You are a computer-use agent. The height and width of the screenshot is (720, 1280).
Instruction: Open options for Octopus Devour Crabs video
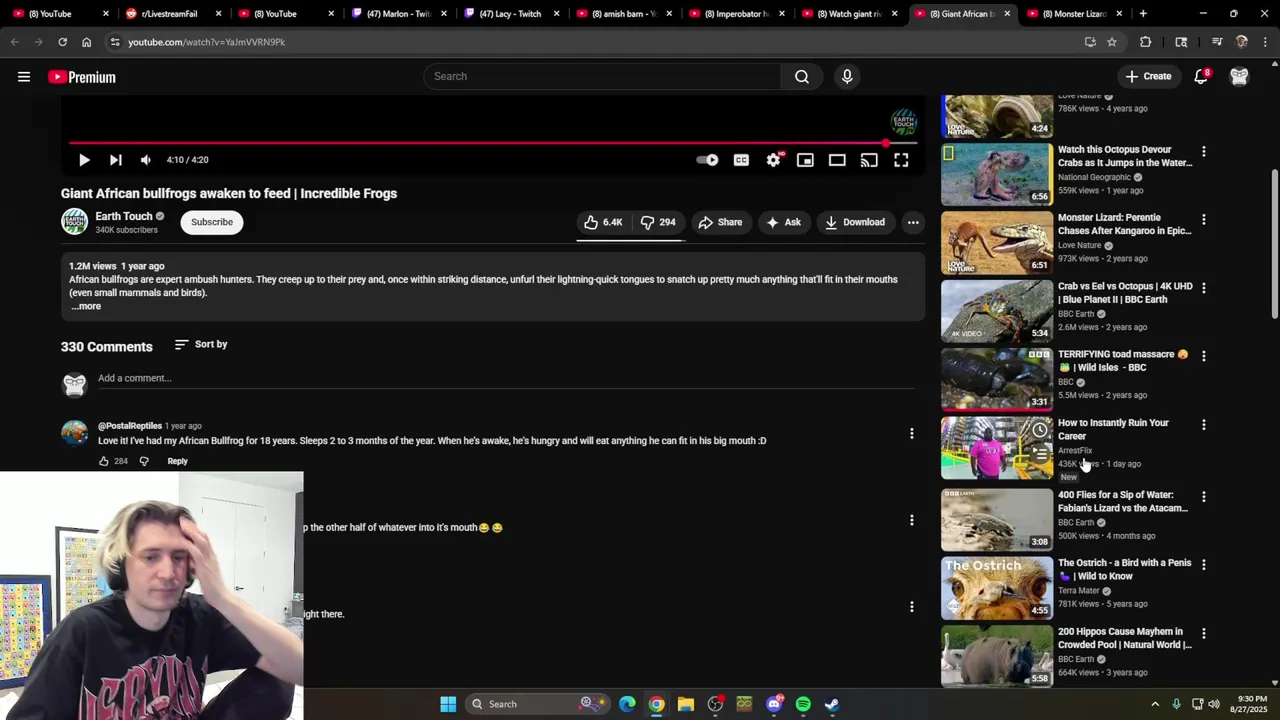pyautogui.click(x=1203, y=151)
